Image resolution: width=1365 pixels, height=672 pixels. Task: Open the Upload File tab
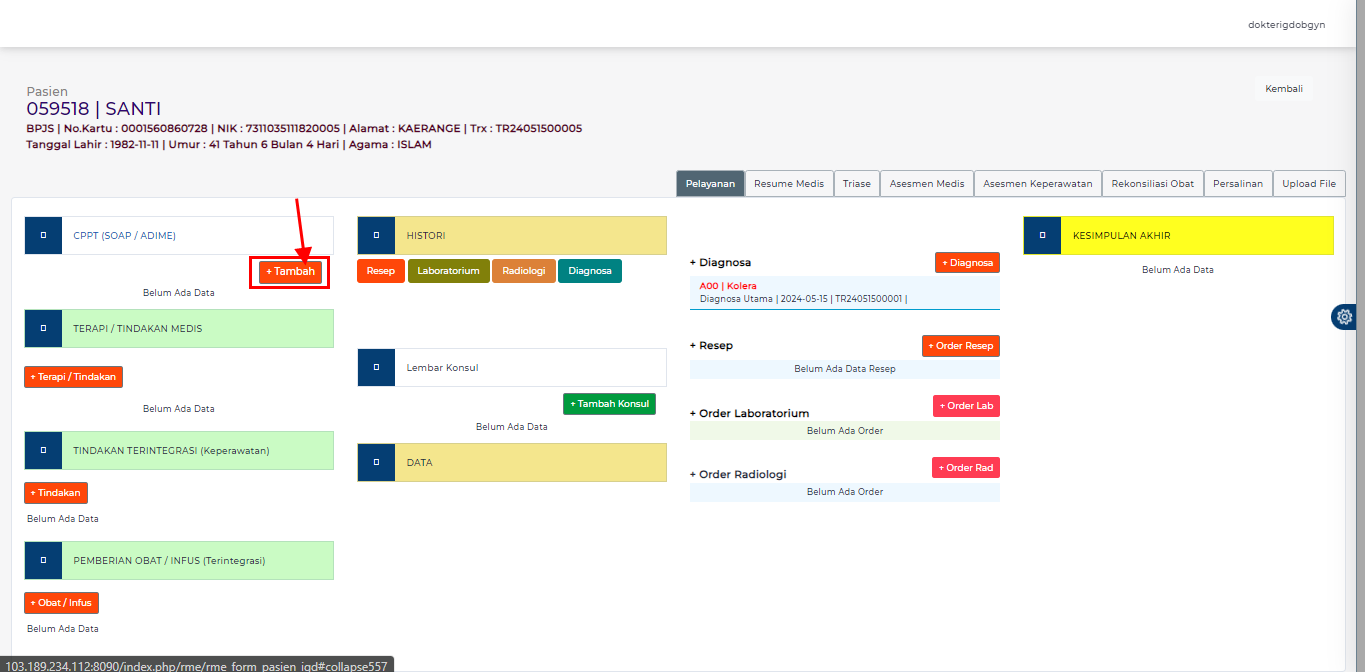click(x=1308, y=183)
